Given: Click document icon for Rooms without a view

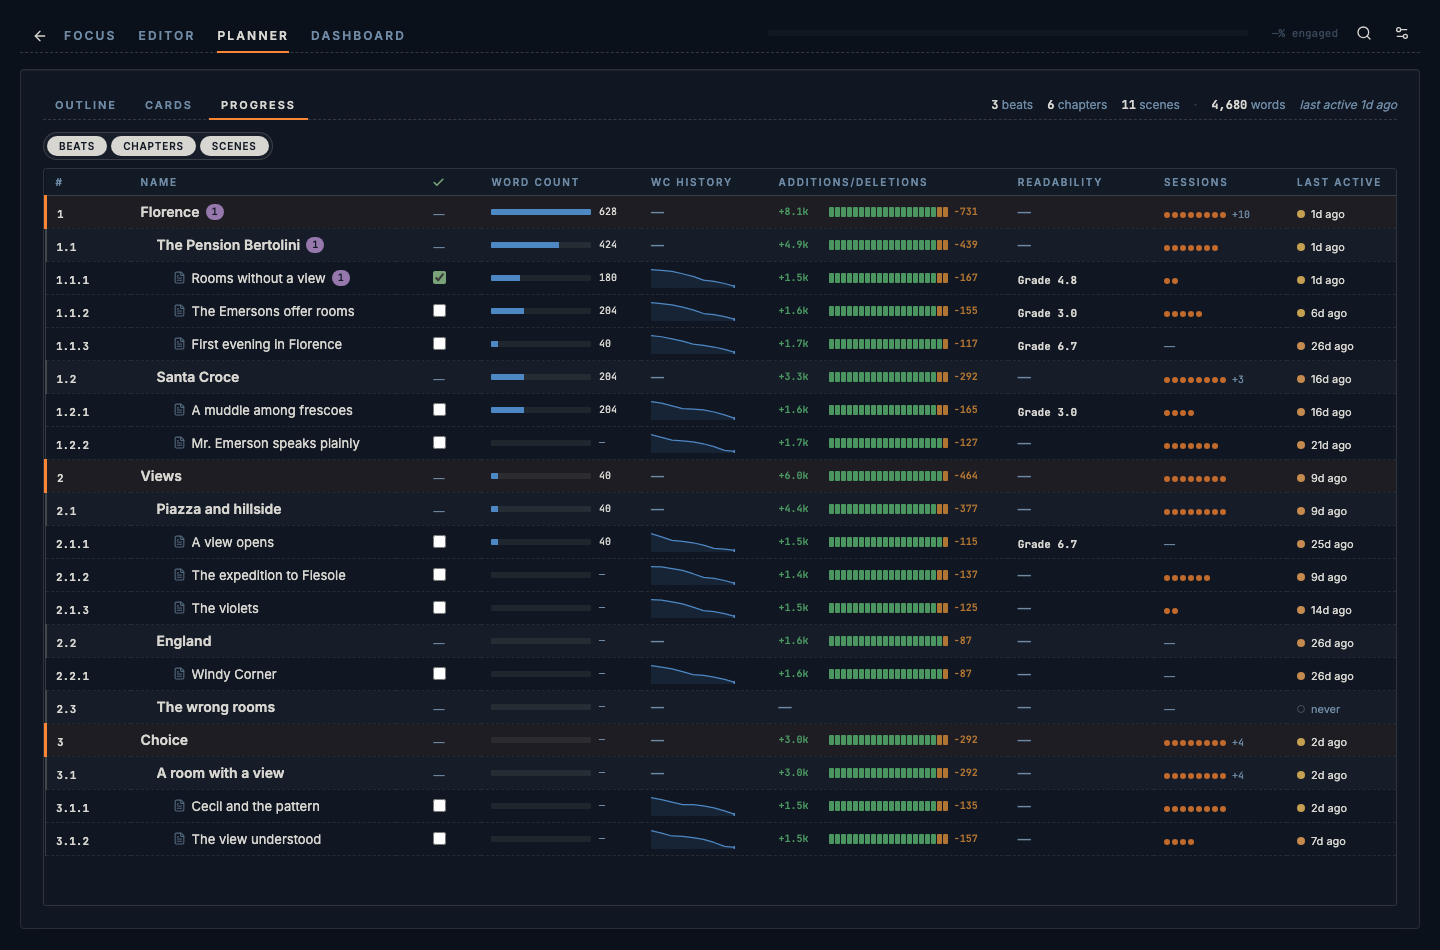Looking at the screenshot, I should pyautogui.click(x=180, y=278).
